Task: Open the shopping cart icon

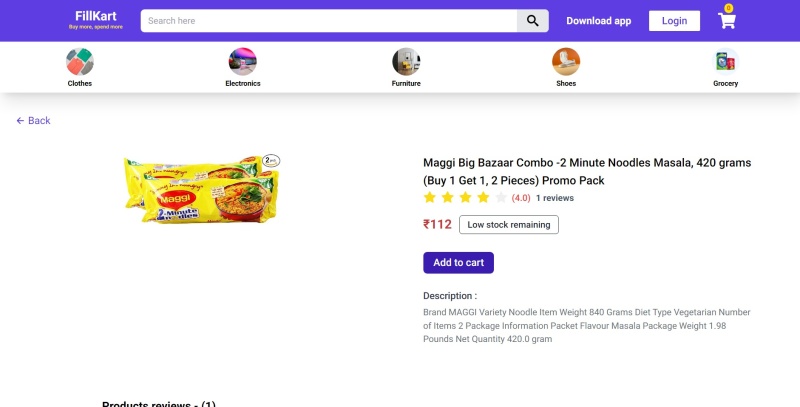Action: tap(727, 20)
